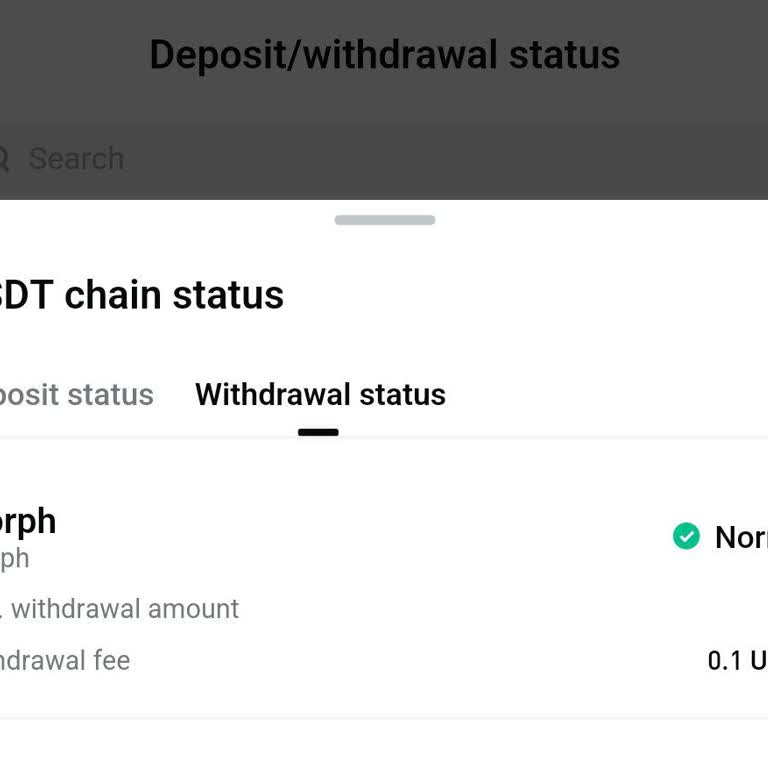Click the black underline beneath Withdrawal status
768x768 pixels.
pyautogui.click(x=318, y=433)
